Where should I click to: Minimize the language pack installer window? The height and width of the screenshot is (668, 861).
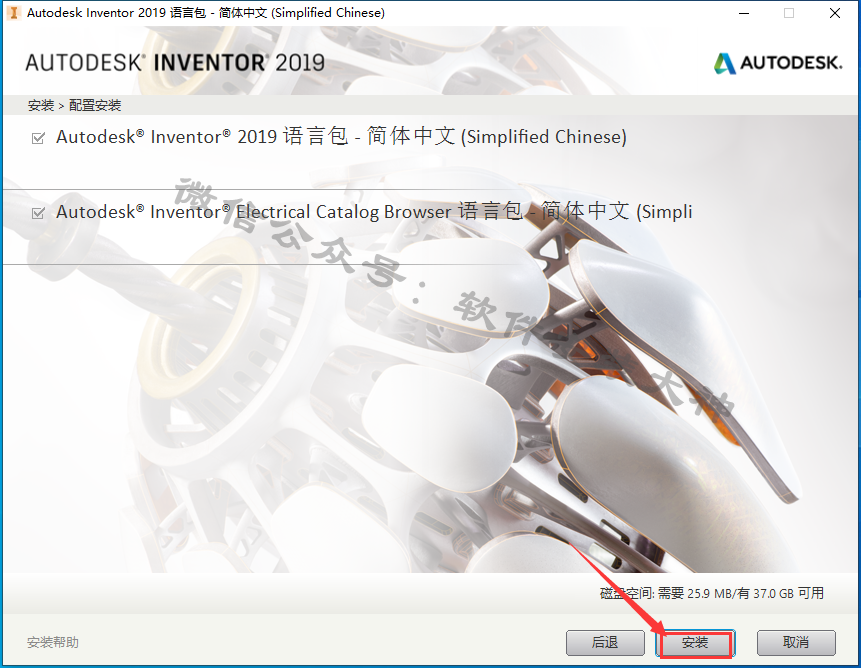[744, 13]
